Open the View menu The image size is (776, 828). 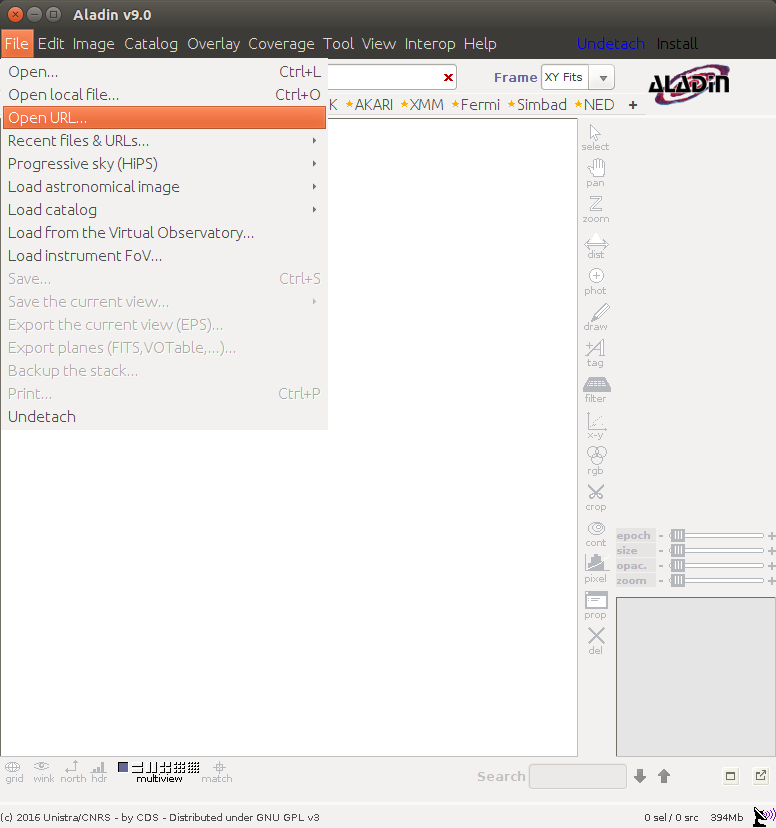coord(378,43)
